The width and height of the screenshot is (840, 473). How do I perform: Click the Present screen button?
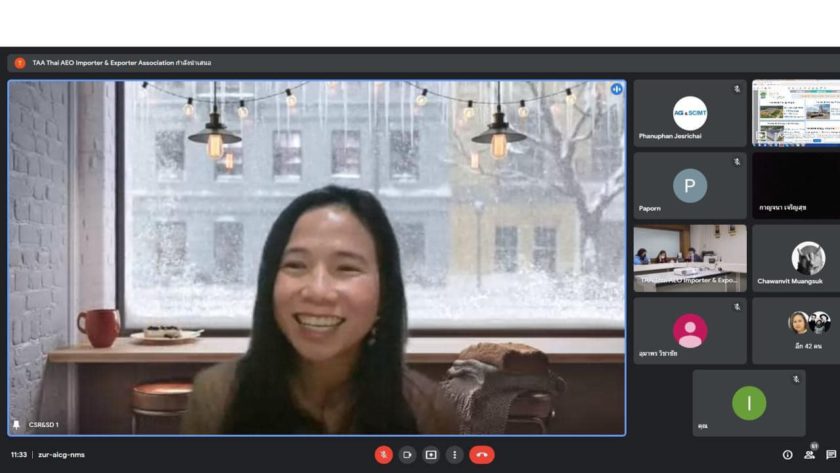(x=431, y=455)
